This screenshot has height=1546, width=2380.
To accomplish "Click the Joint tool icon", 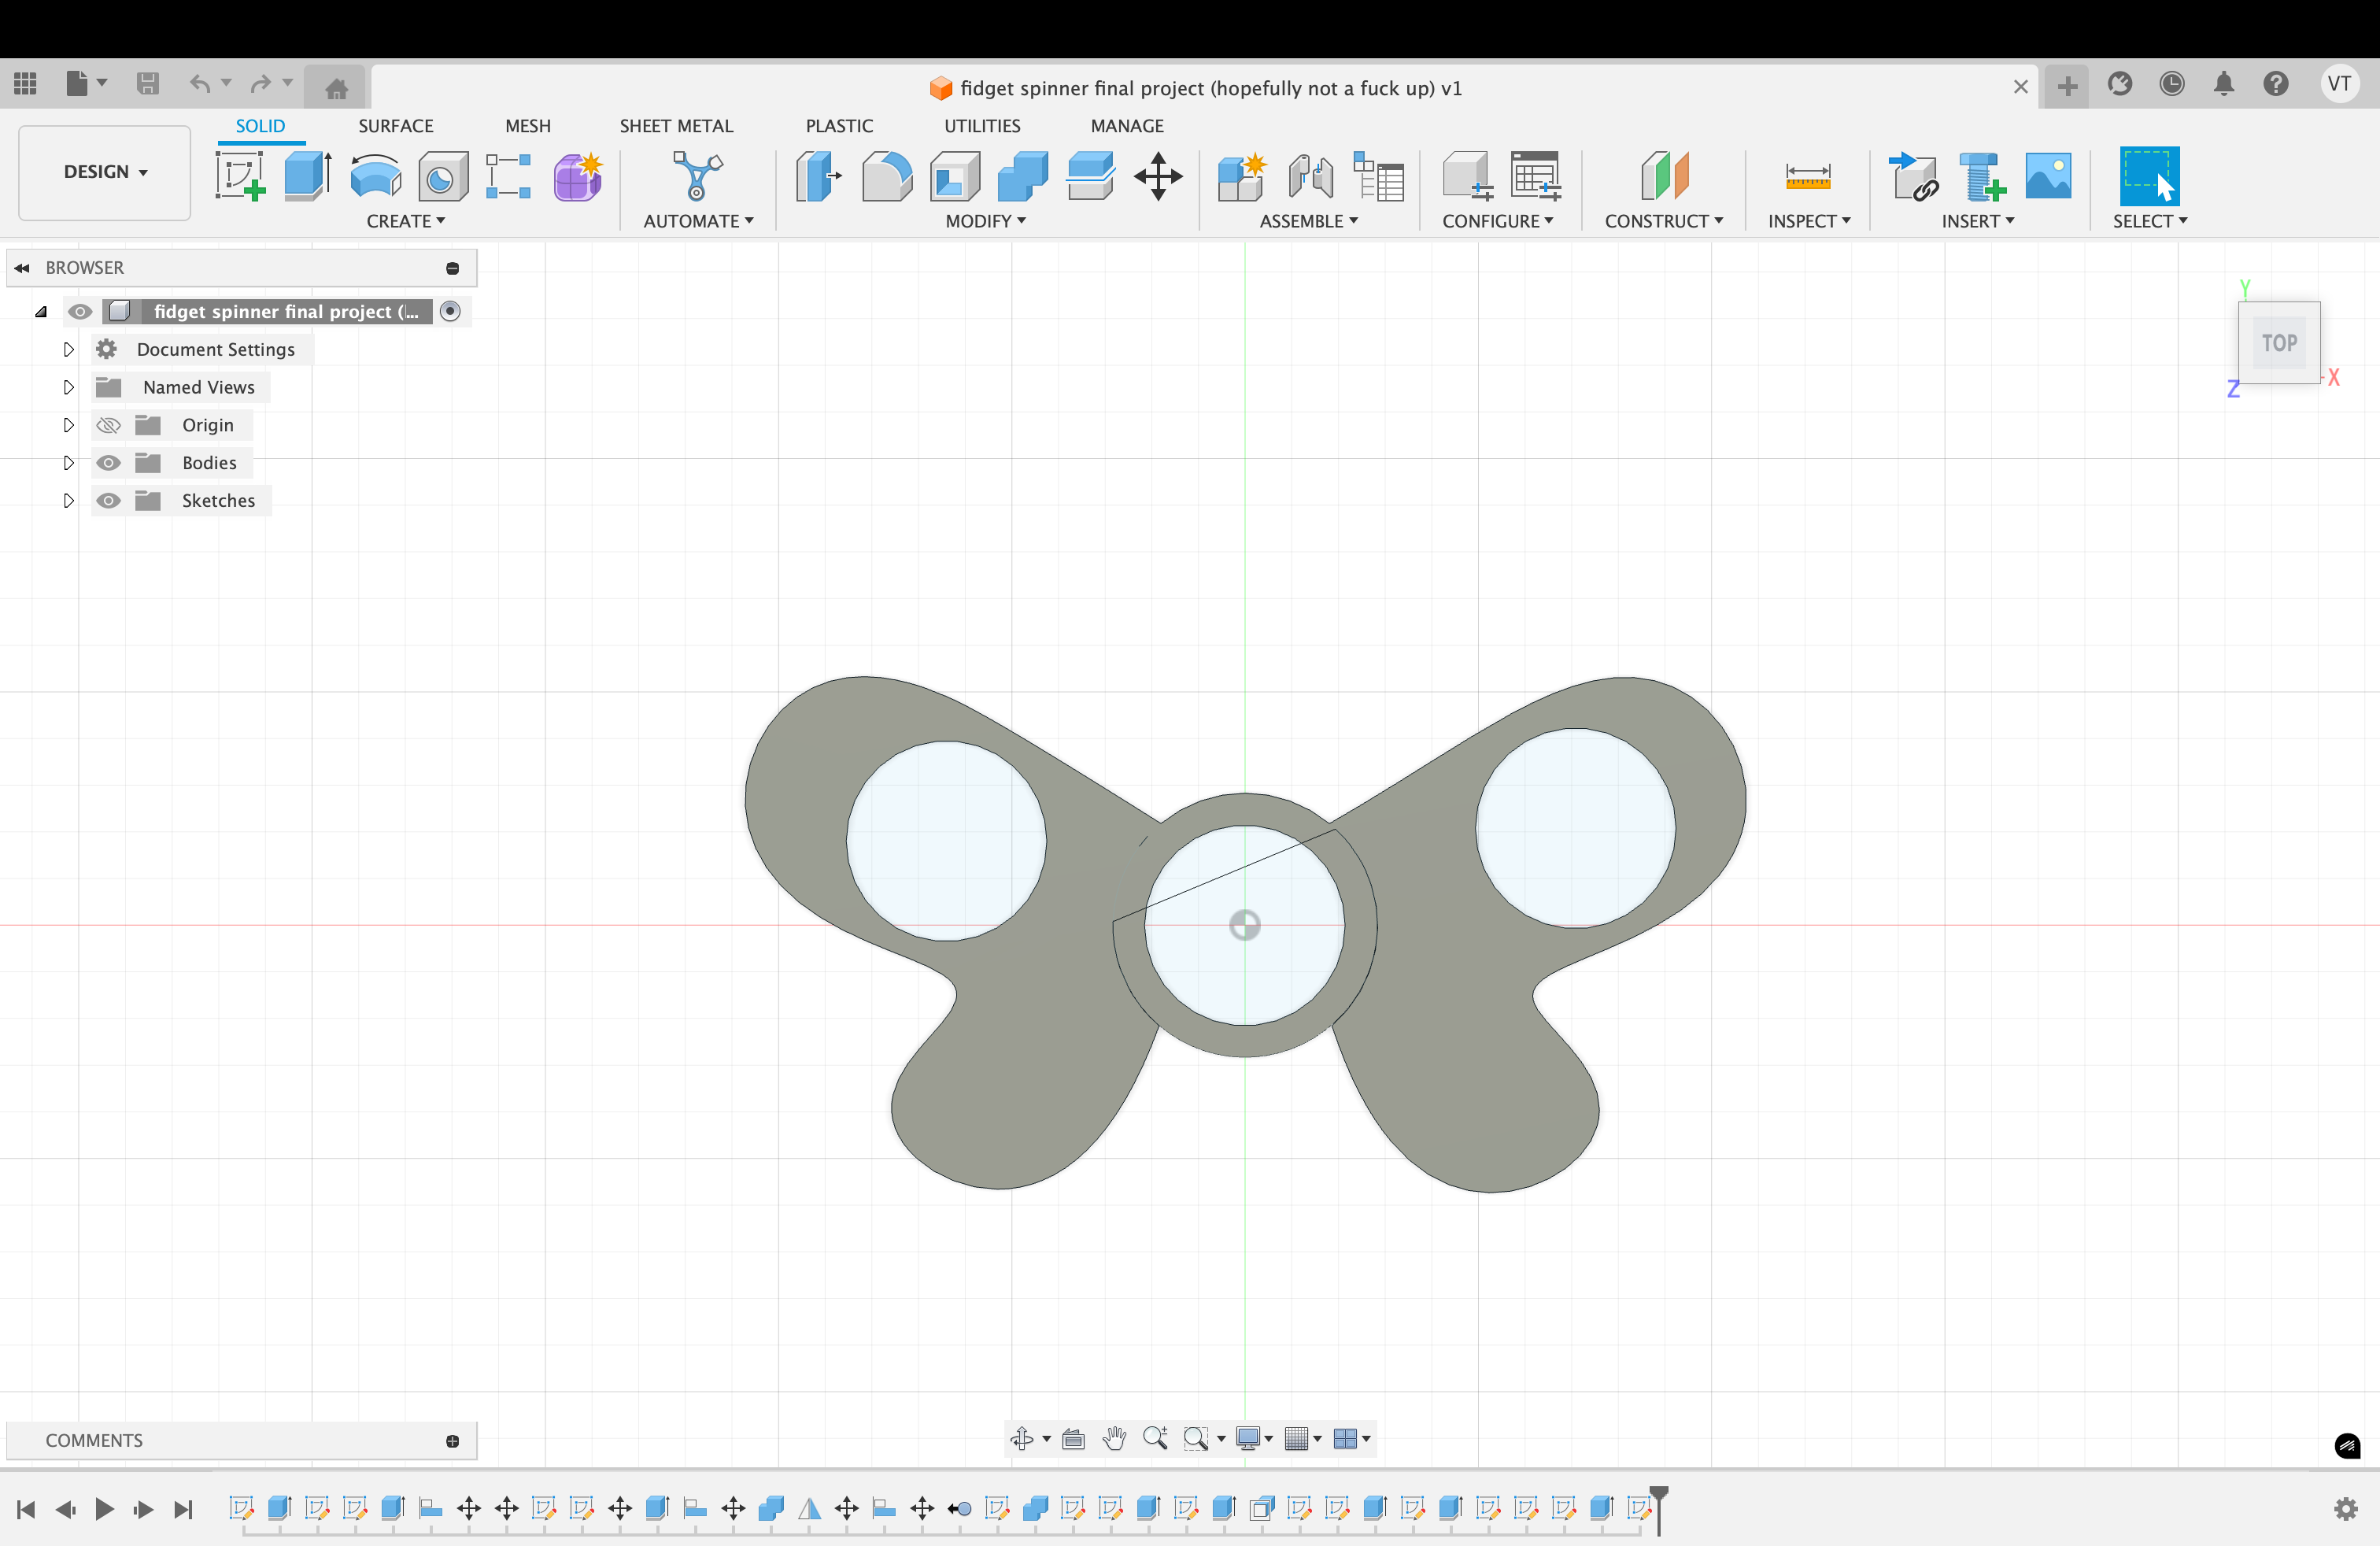I will click(1310, 176).
